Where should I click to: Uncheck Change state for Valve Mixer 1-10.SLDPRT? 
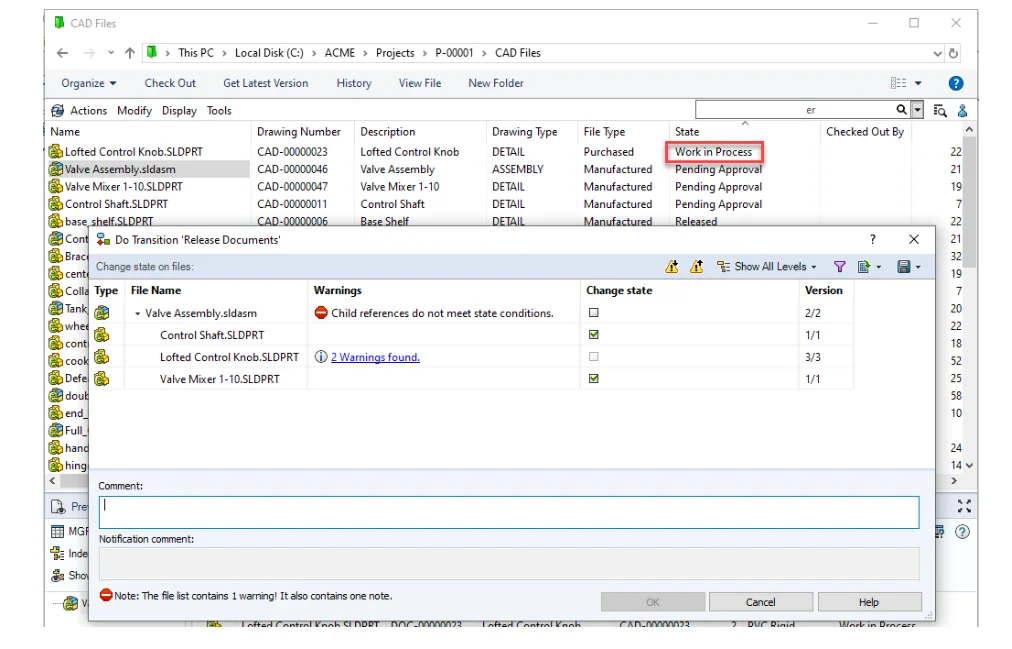pyautogui.click(x=594, y=379)
